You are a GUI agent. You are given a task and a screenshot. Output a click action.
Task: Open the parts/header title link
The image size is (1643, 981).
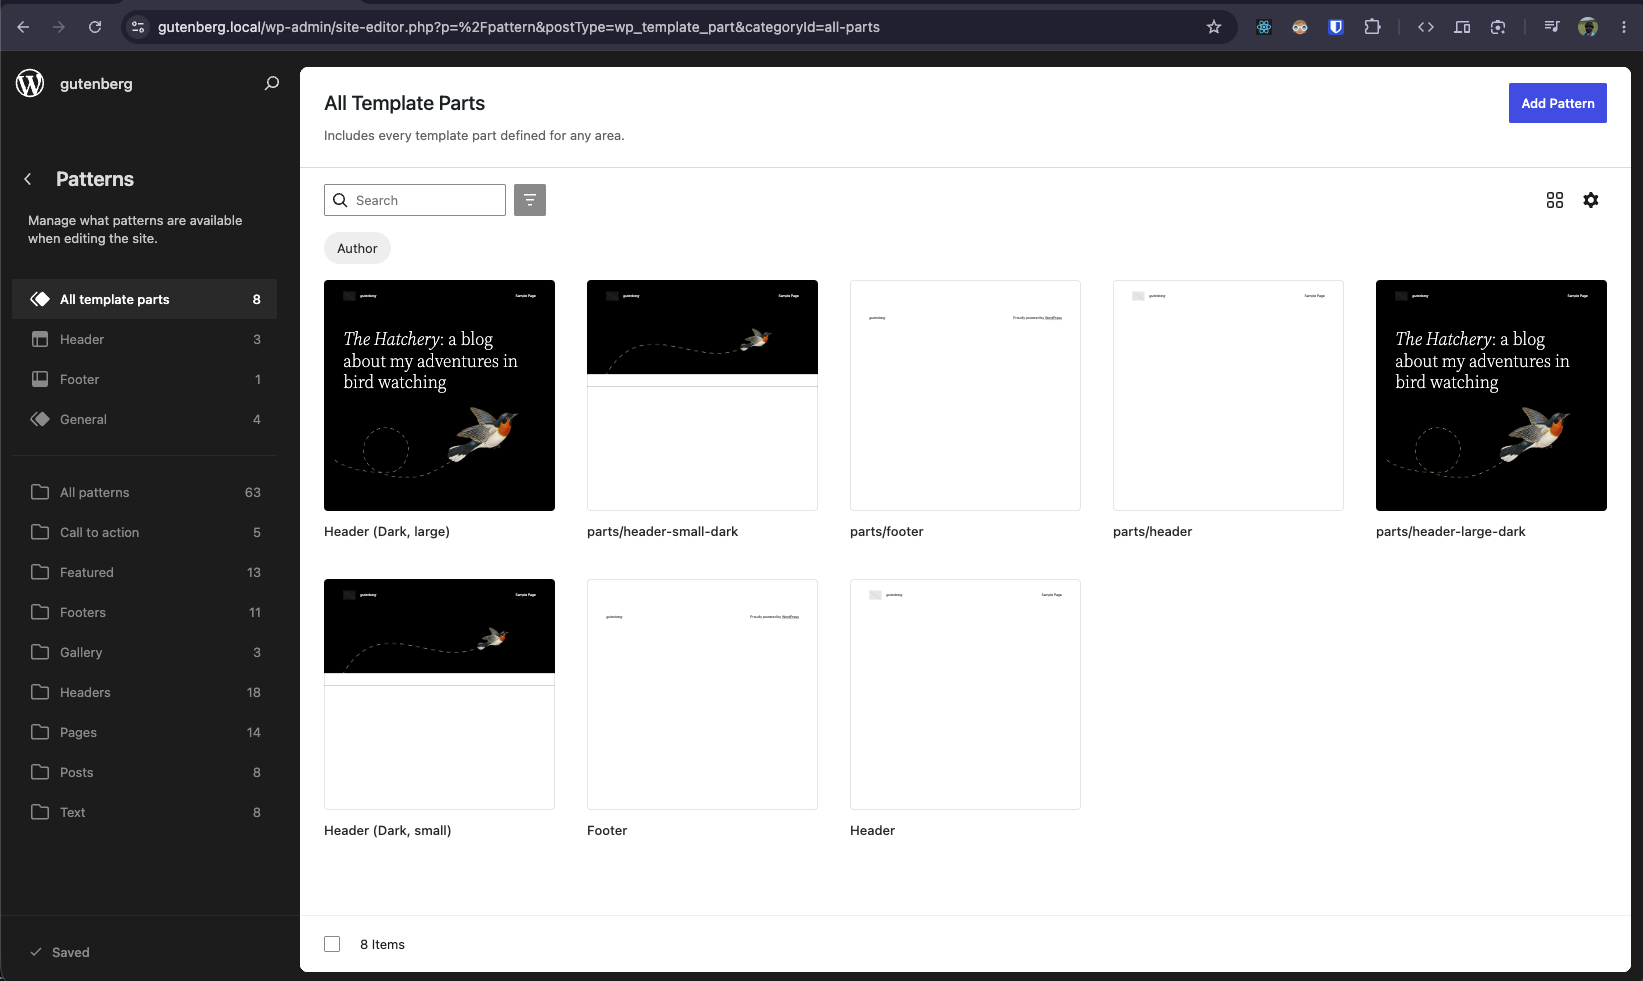(x=1152, y=531)
